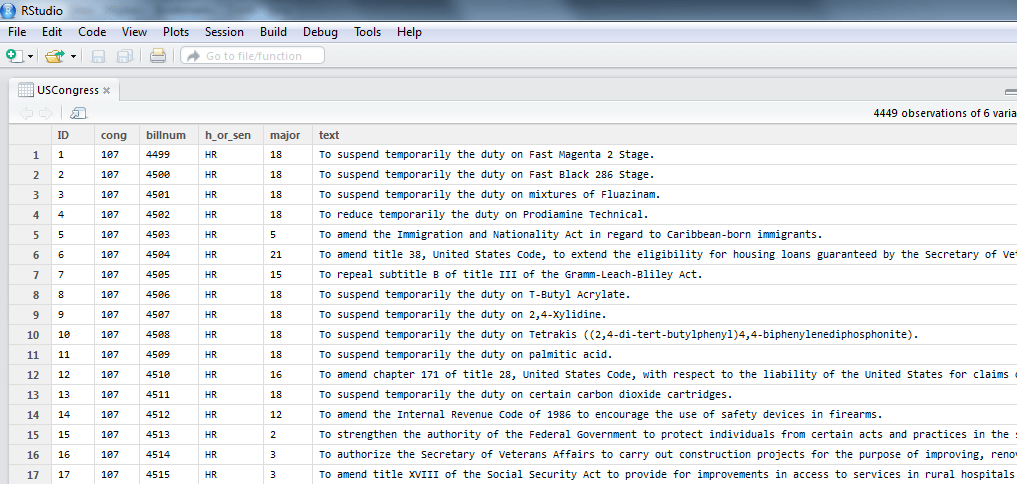Click the safety devices in firearms cell
Viewport: 1017px width, 484px height.
pyautogui.click(x=664, y=415)
